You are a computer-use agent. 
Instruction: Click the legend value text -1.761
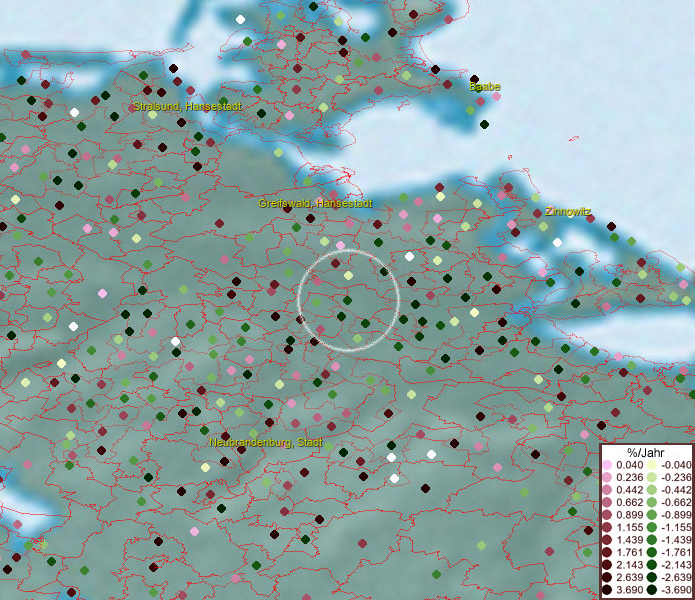pos(676,553)
